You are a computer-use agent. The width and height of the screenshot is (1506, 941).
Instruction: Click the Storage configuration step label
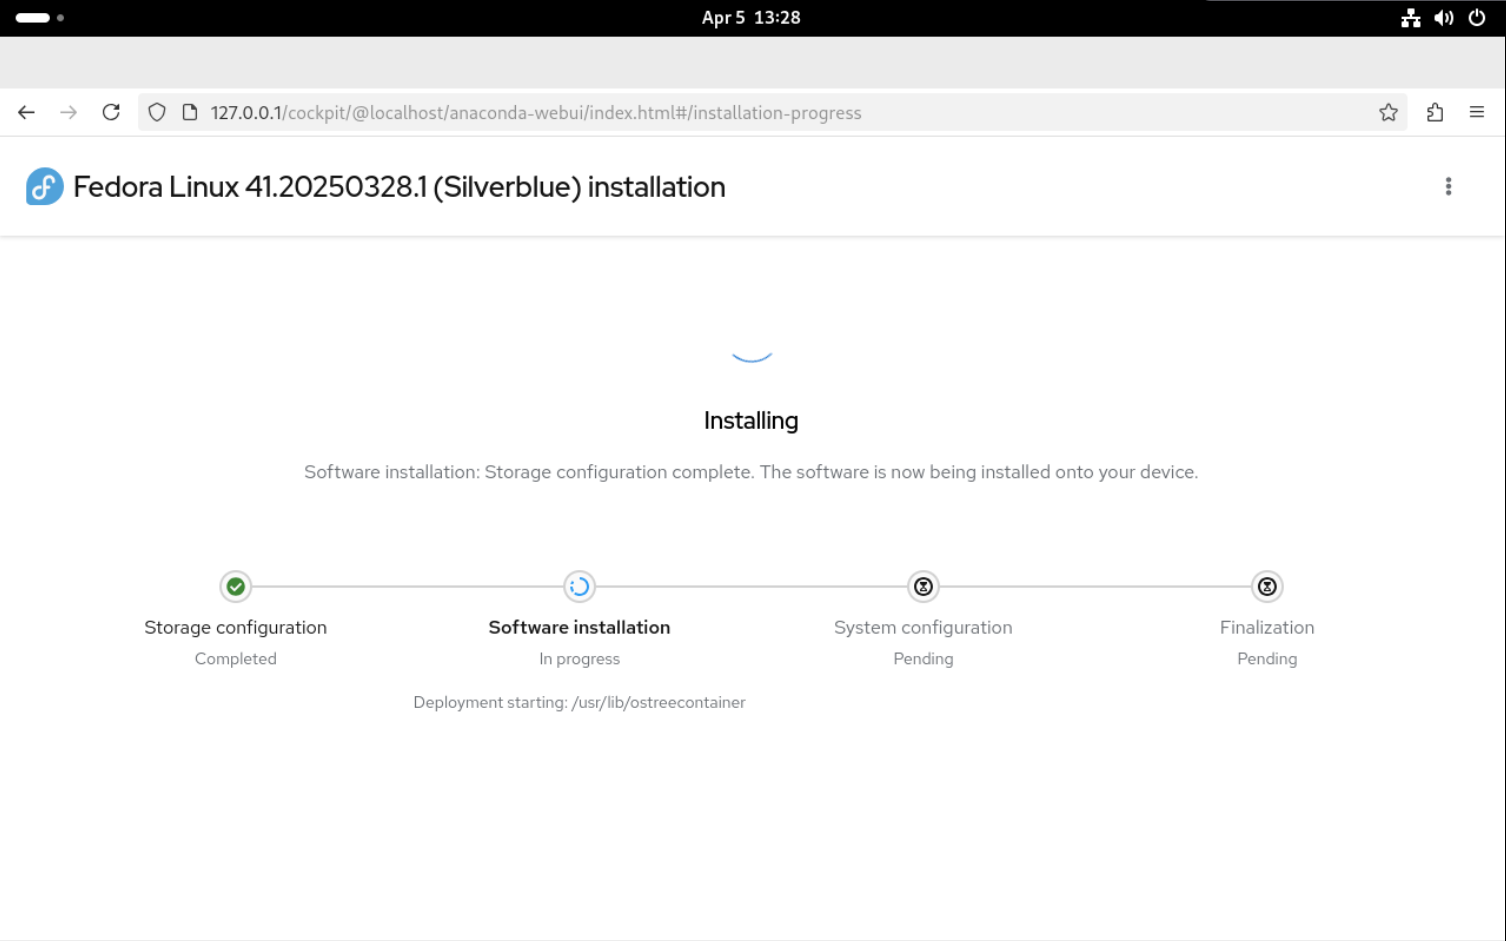[236, 628]
